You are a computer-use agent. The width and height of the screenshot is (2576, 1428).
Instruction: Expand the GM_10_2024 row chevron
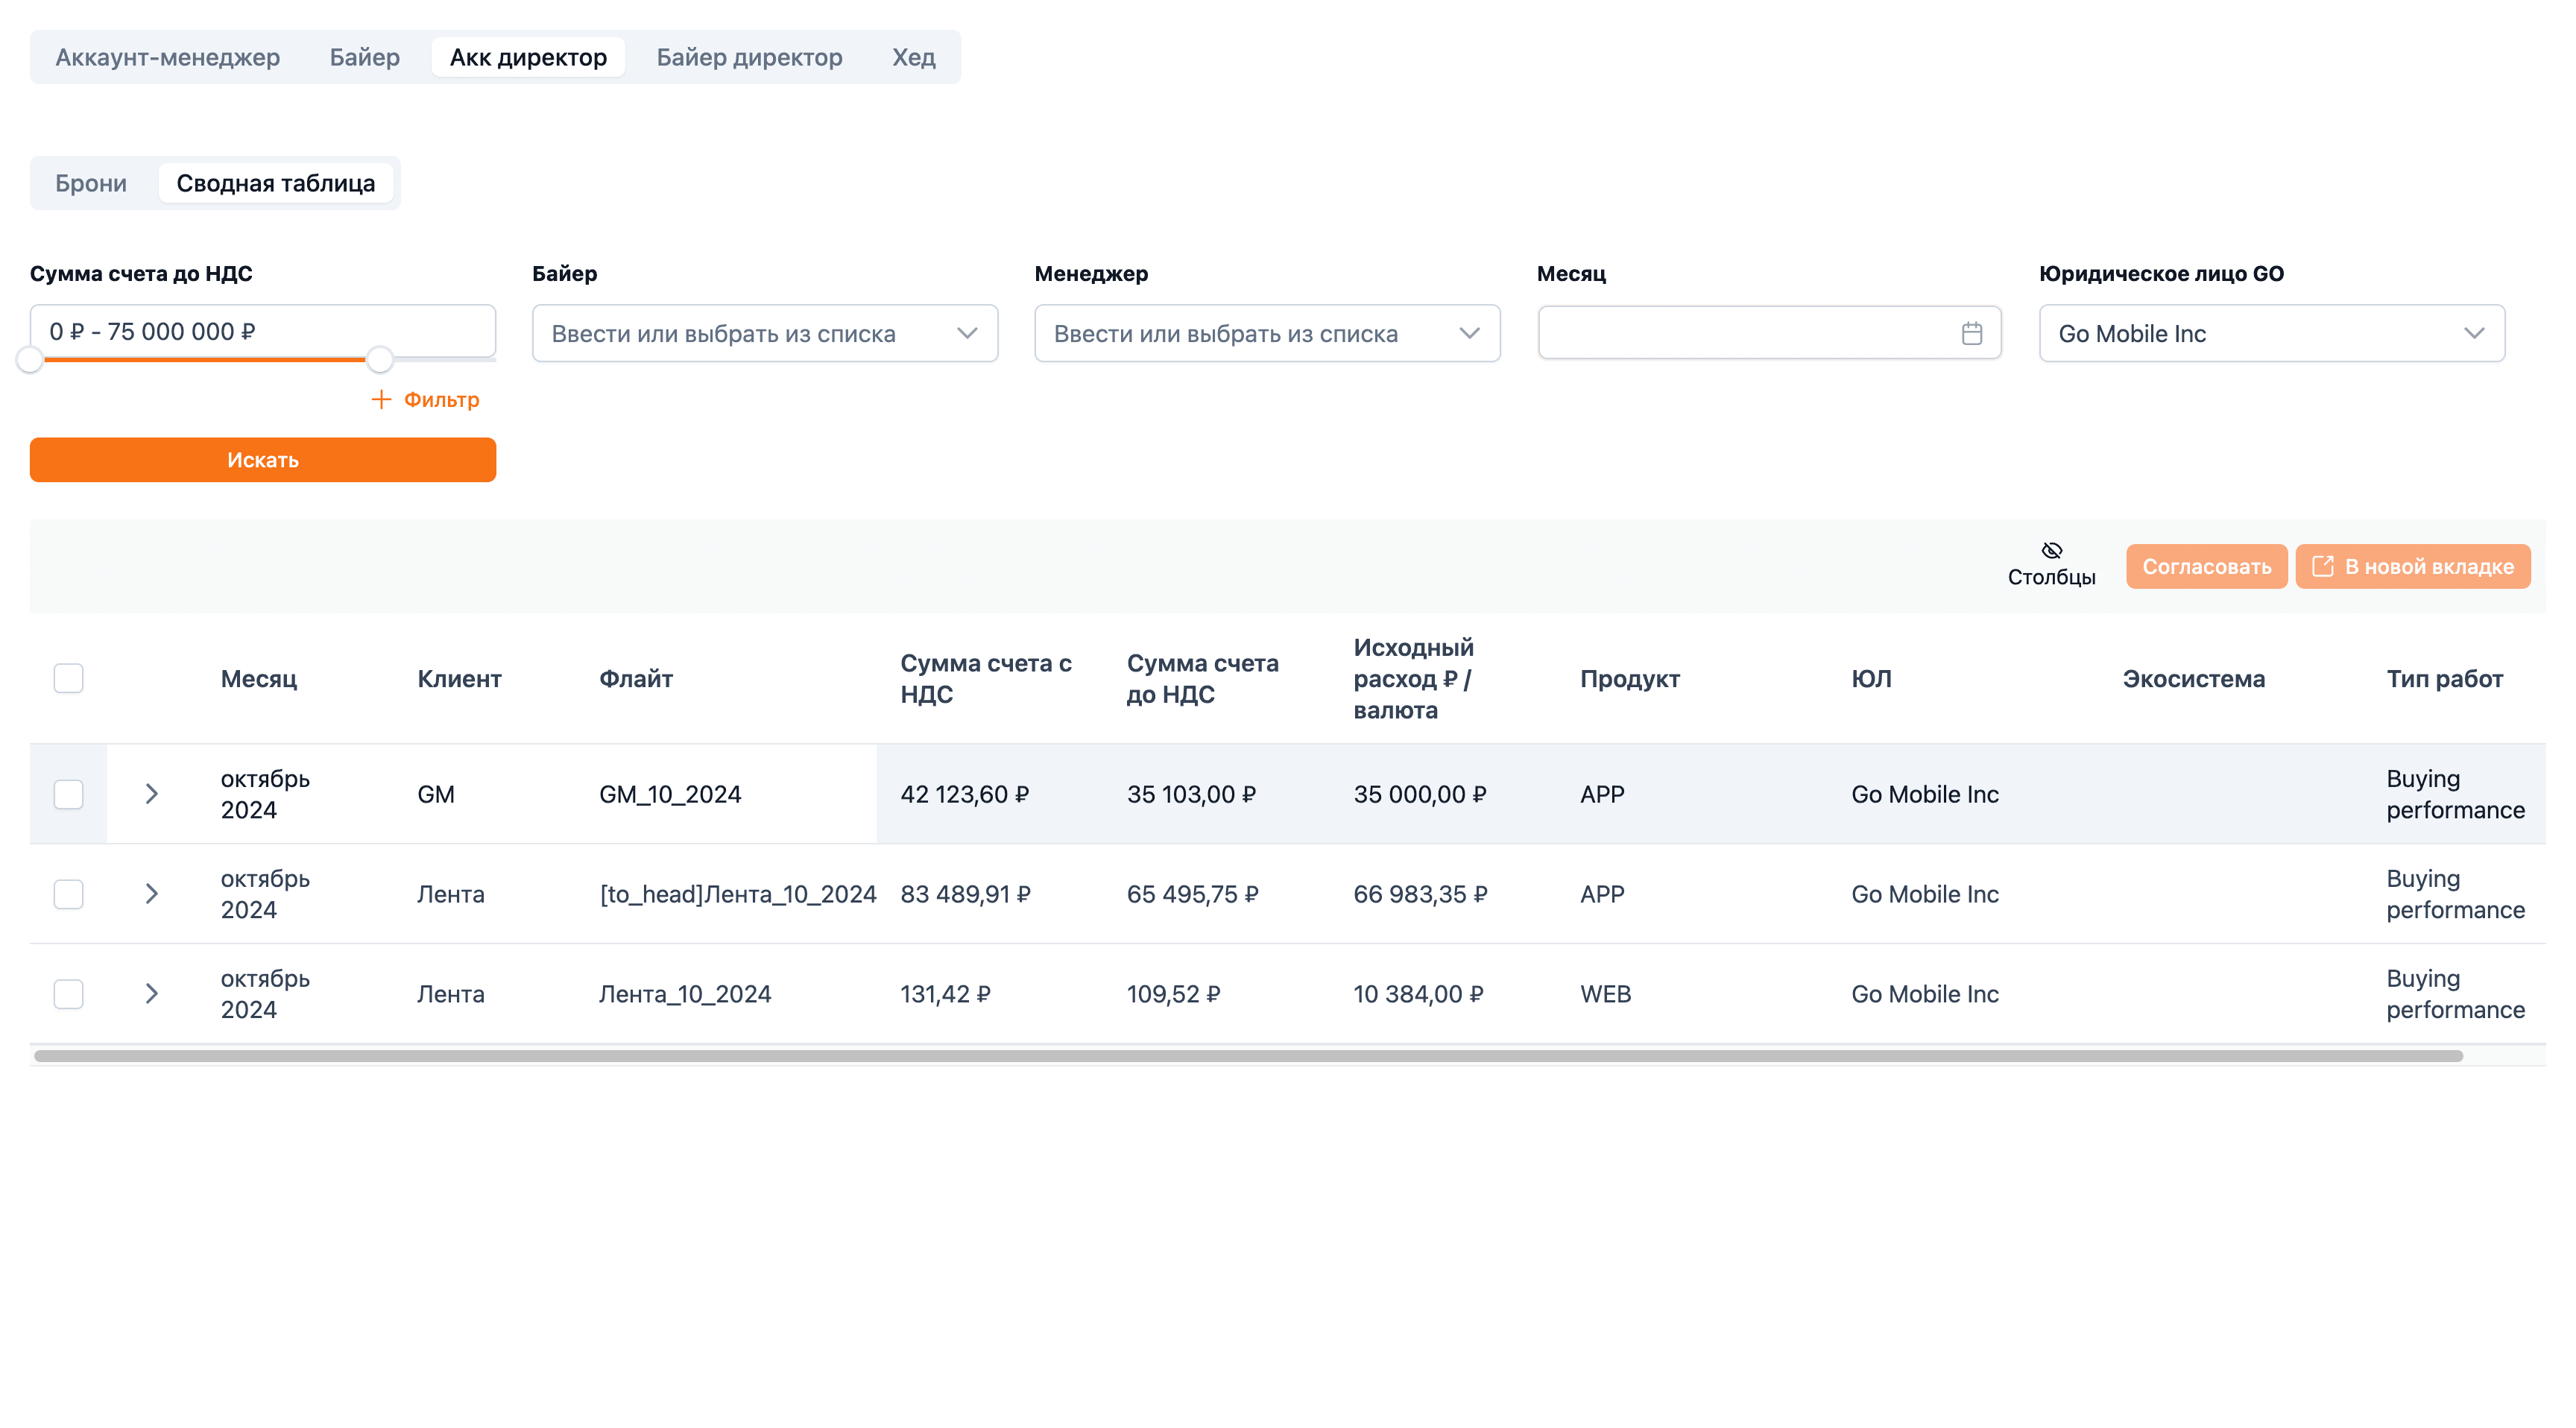coord(152,794)
